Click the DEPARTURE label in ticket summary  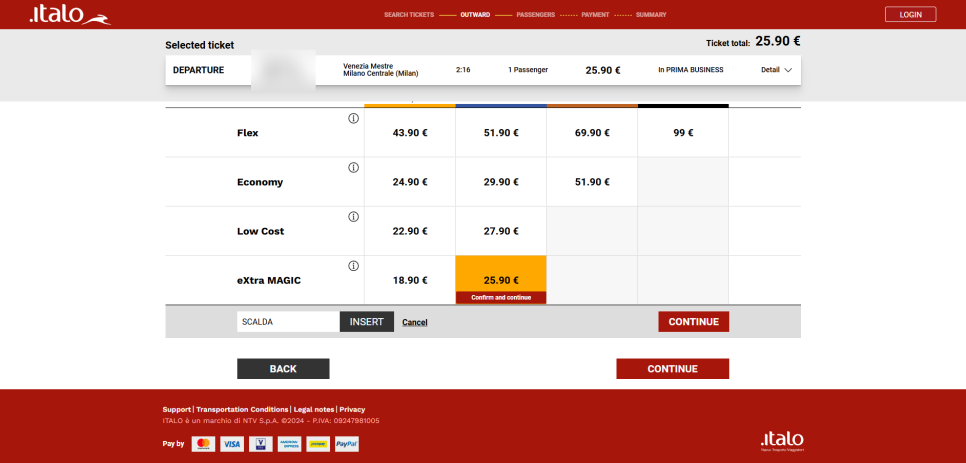[198, 70]
